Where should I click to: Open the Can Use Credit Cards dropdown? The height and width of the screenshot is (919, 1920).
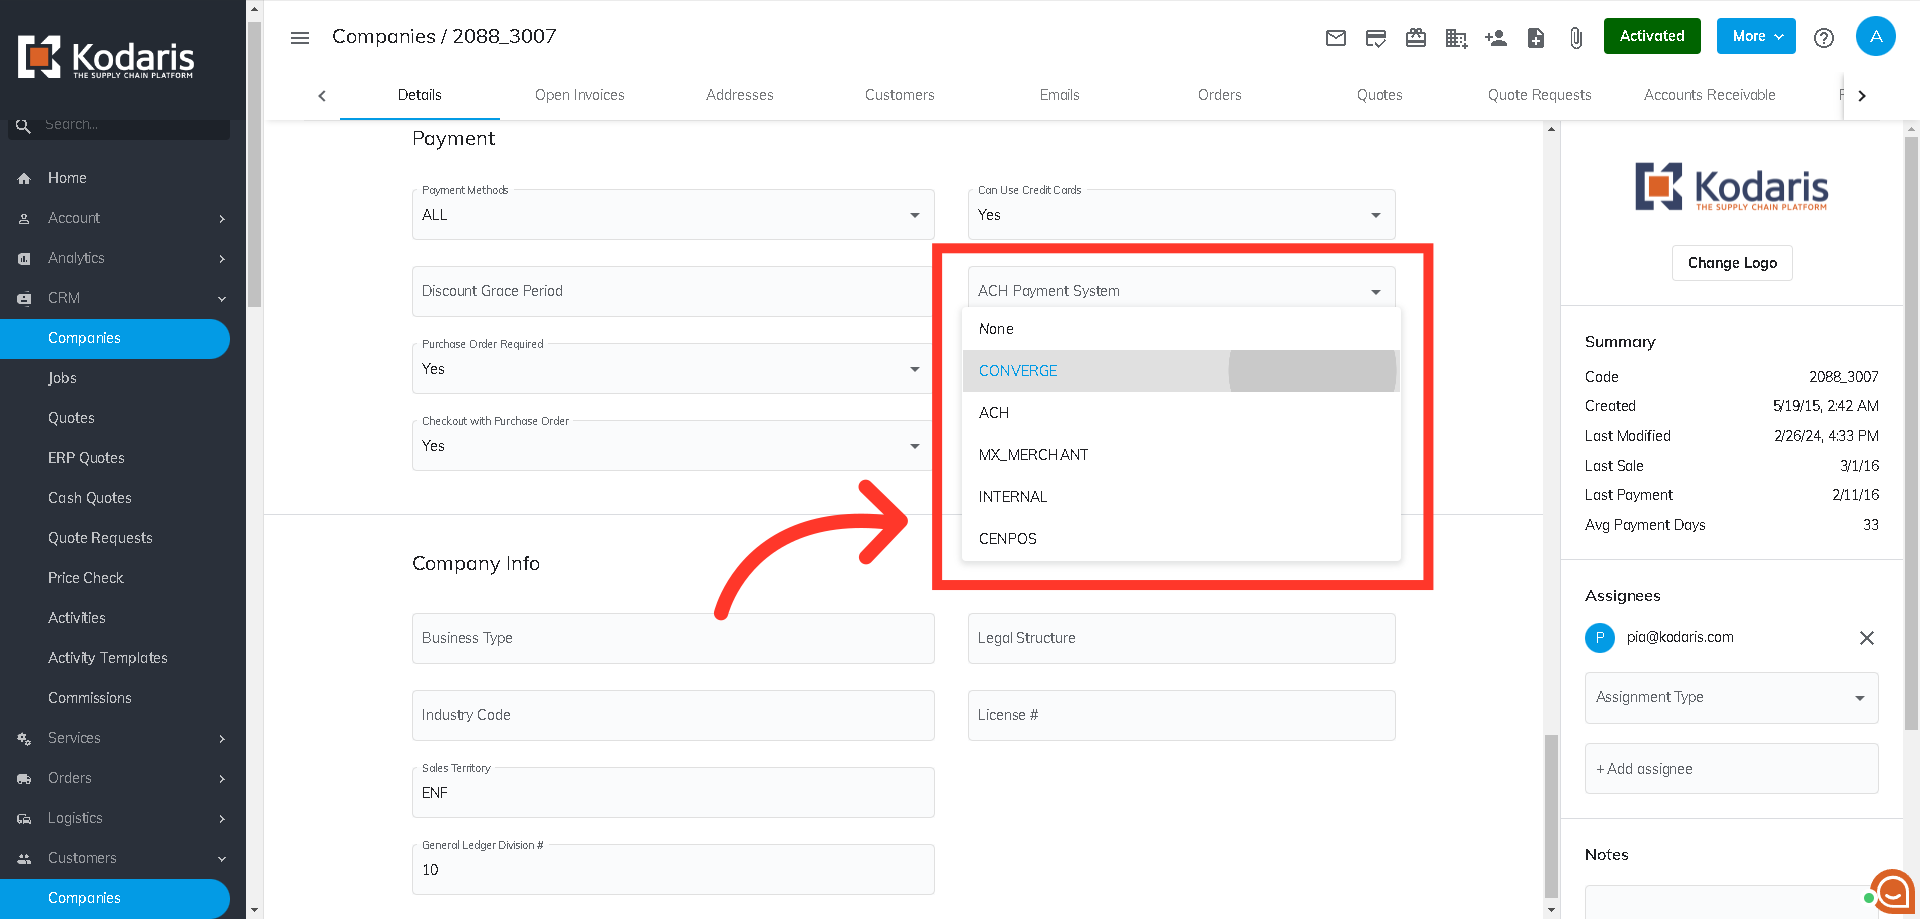[x=1181, y=215]
